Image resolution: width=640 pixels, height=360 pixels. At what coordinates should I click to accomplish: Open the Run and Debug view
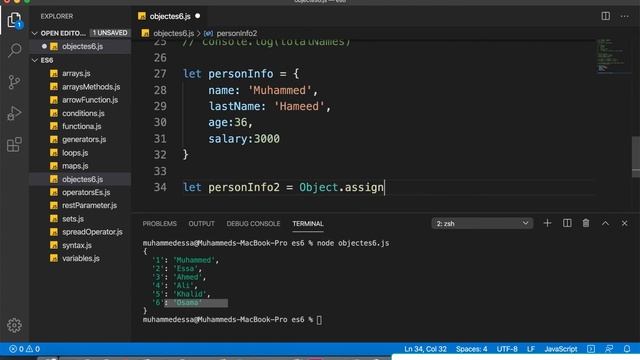click(14, 113)
